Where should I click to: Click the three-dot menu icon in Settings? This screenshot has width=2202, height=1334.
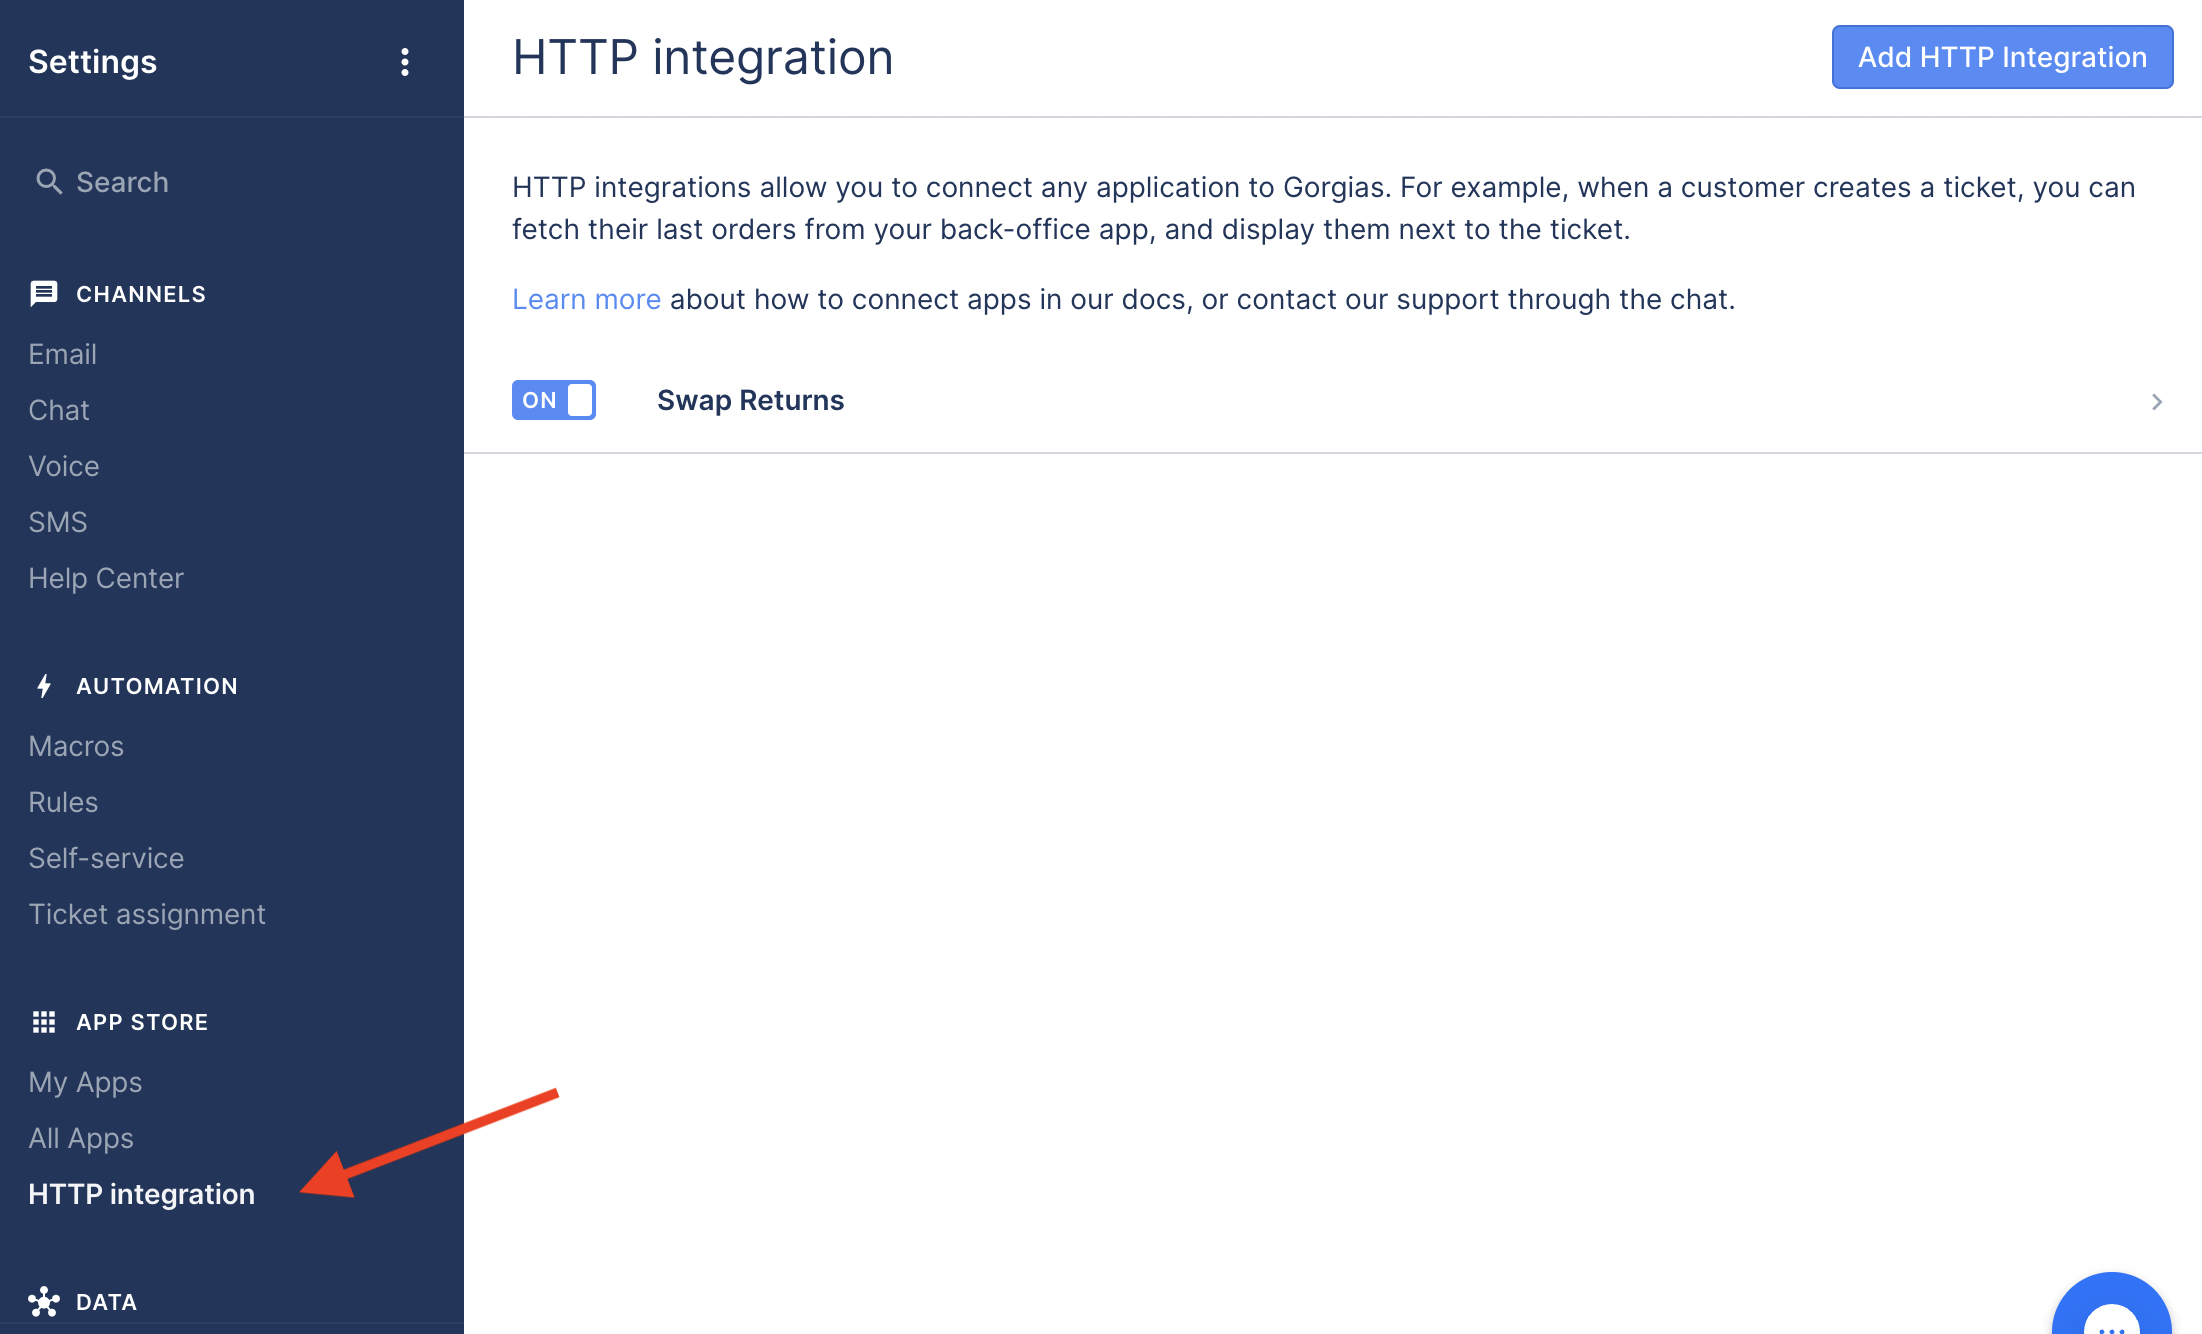tap(404, 63)
